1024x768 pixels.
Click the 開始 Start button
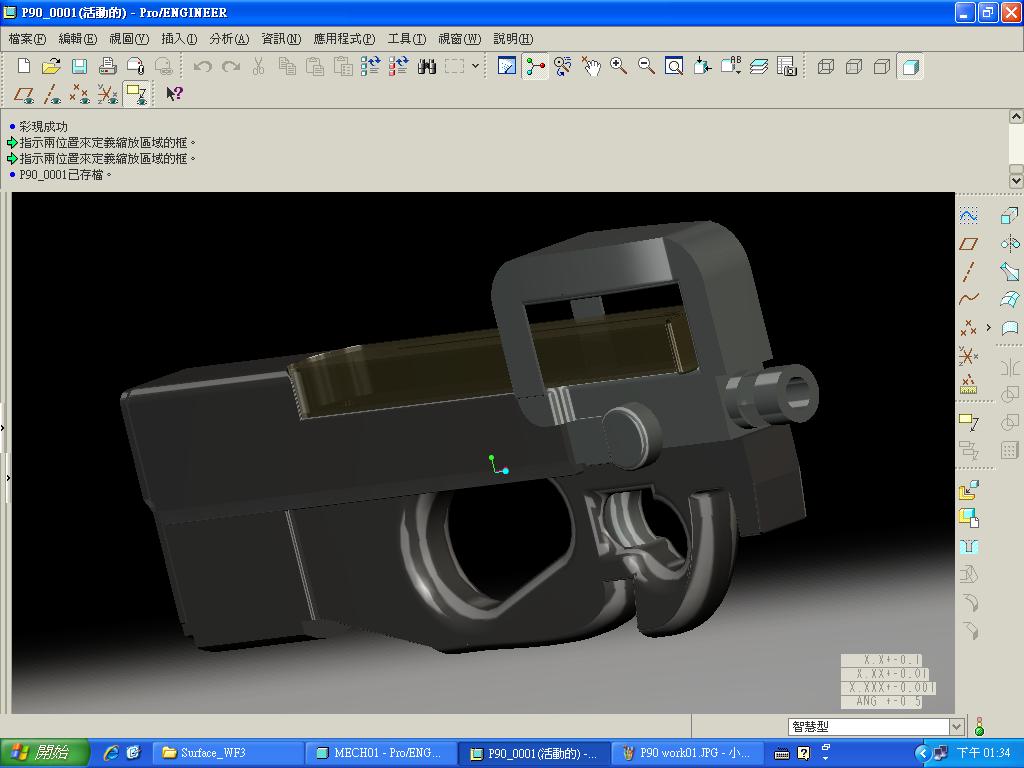[x=43, y=753]
